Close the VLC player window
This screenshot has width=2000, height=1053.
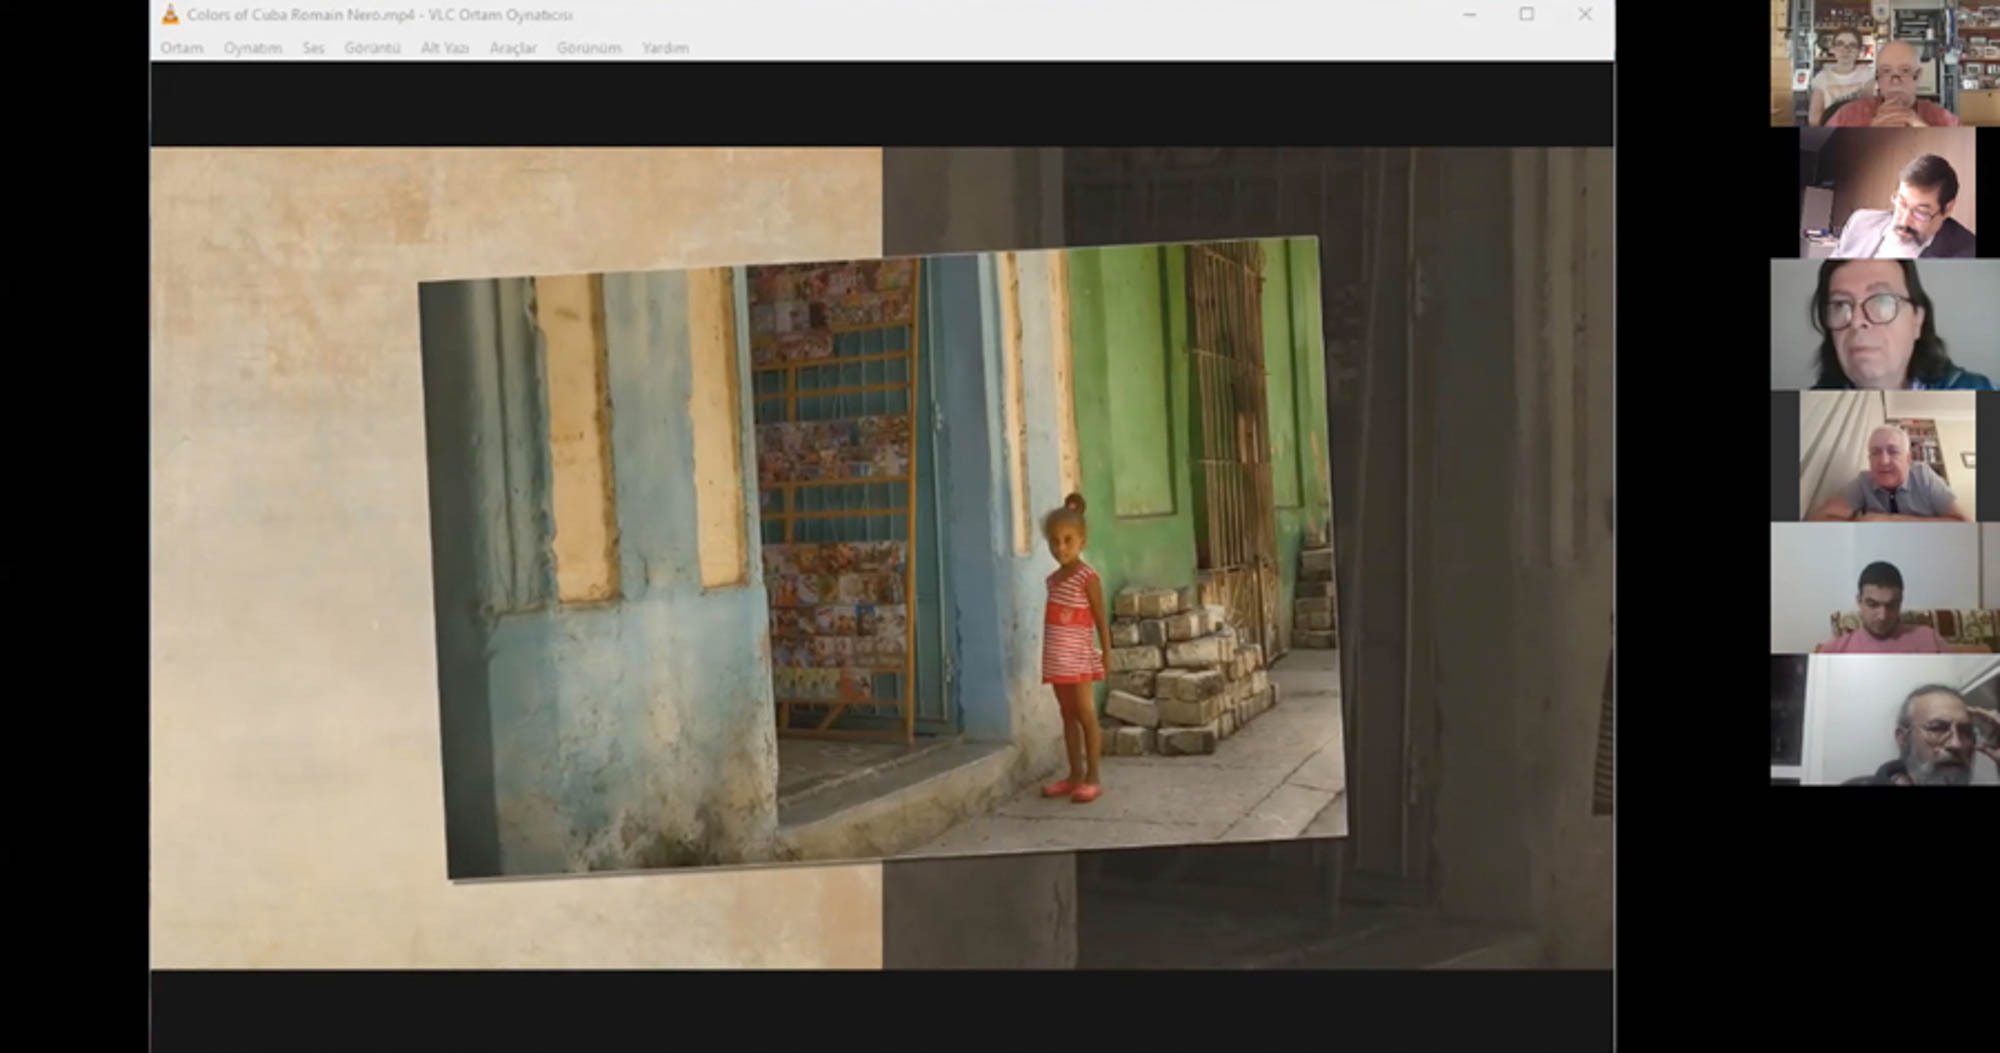(x=1585, y=14)
